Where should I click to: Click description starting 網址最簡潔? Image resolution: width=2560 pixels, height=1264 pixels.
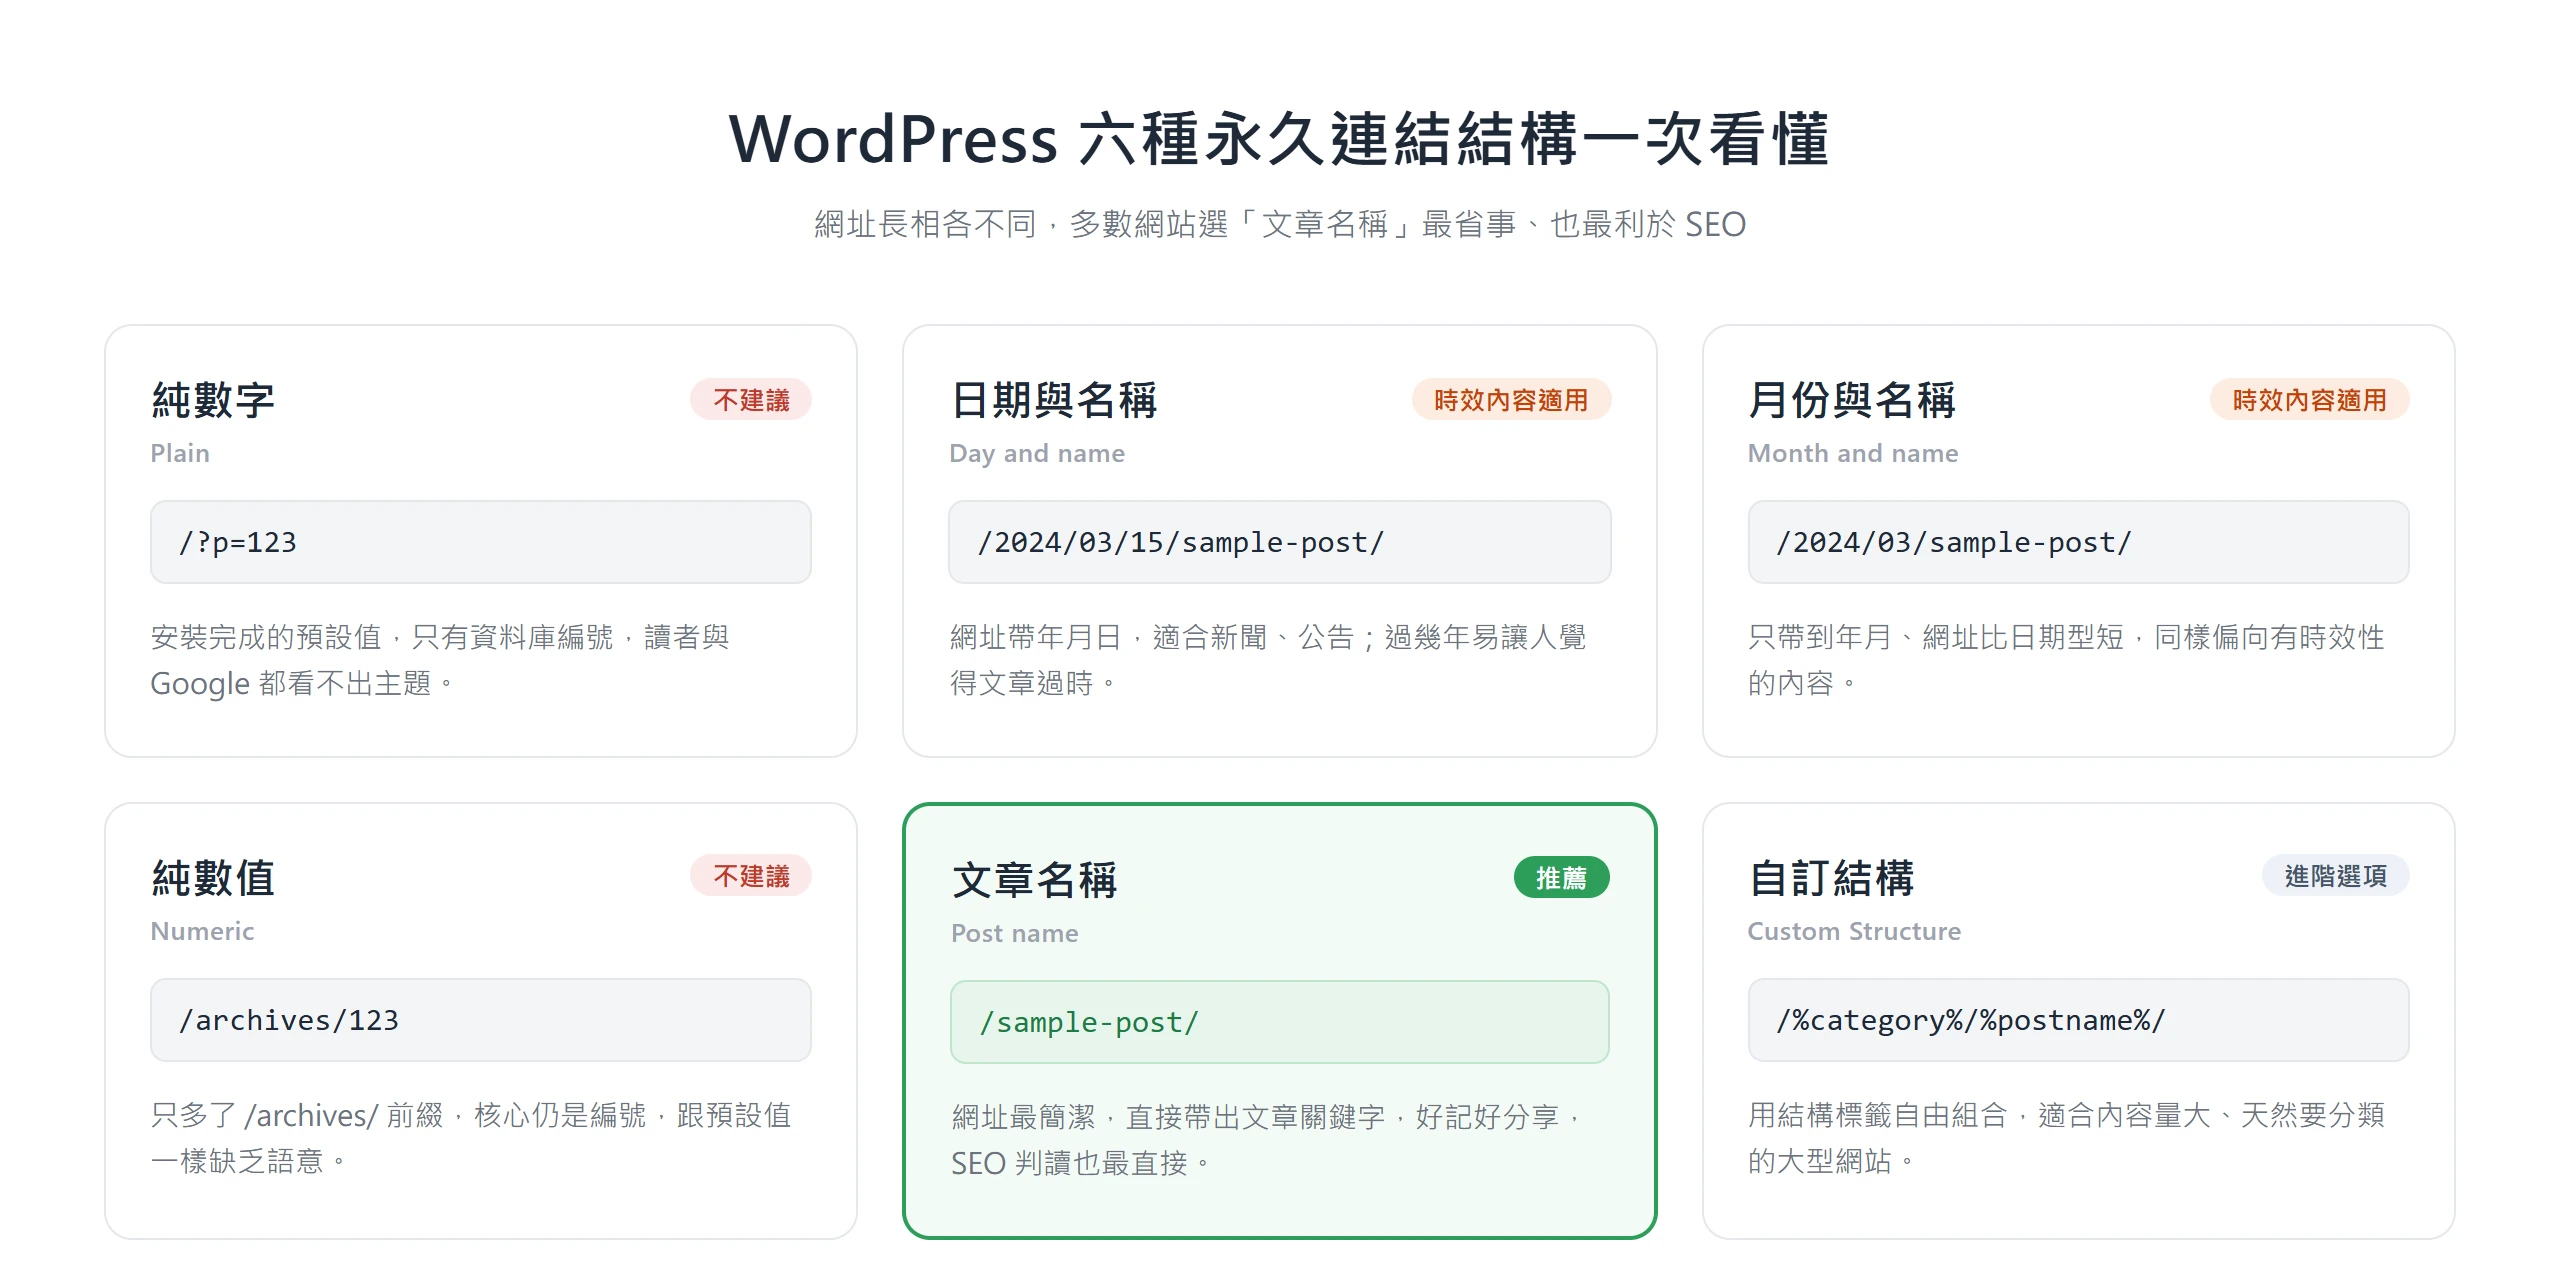1267,1140
